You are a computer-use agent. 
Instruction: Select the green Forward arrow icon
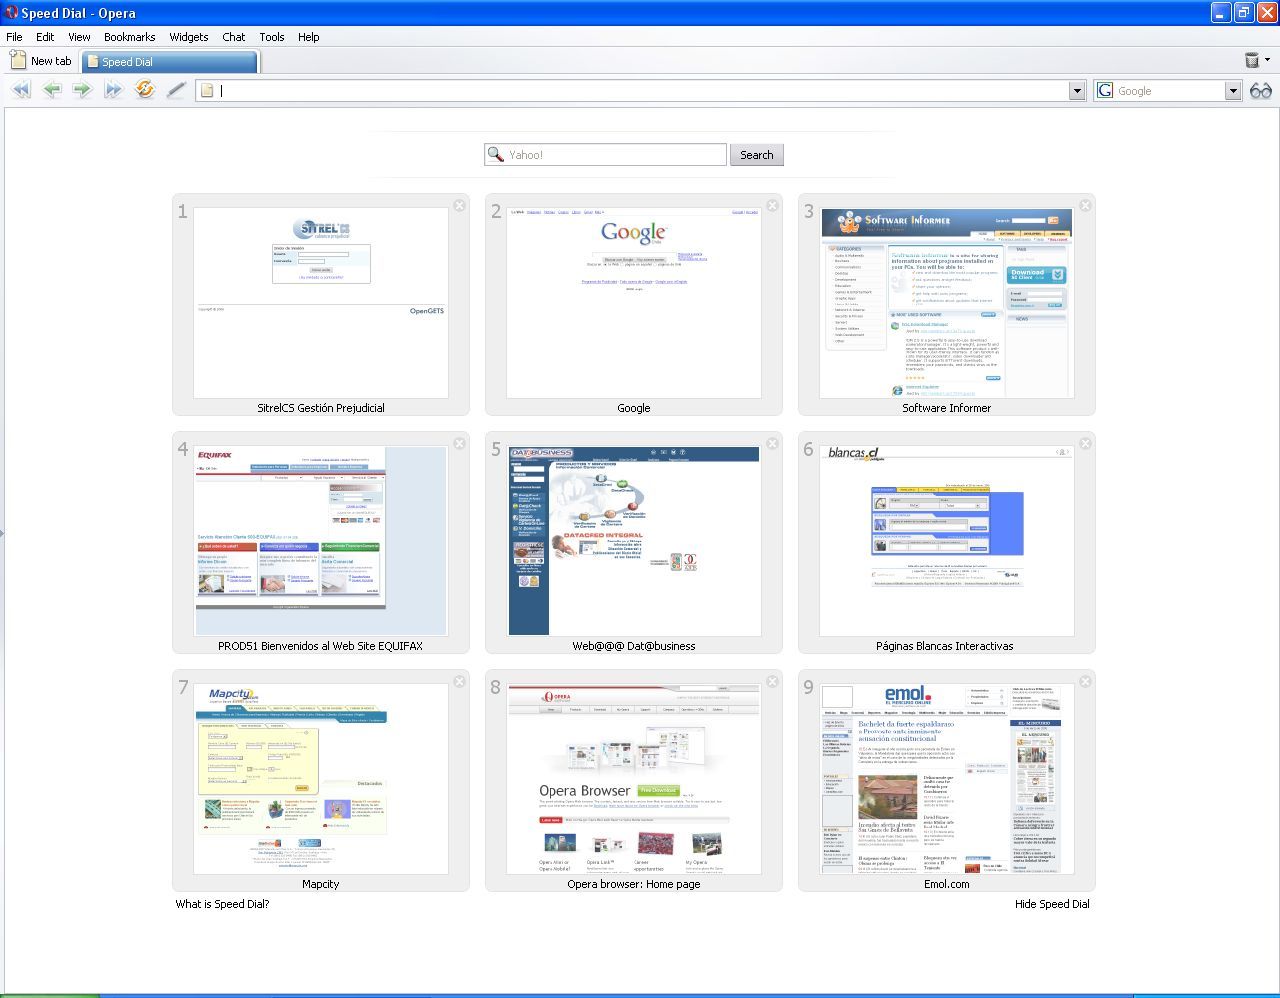(83, 89)
